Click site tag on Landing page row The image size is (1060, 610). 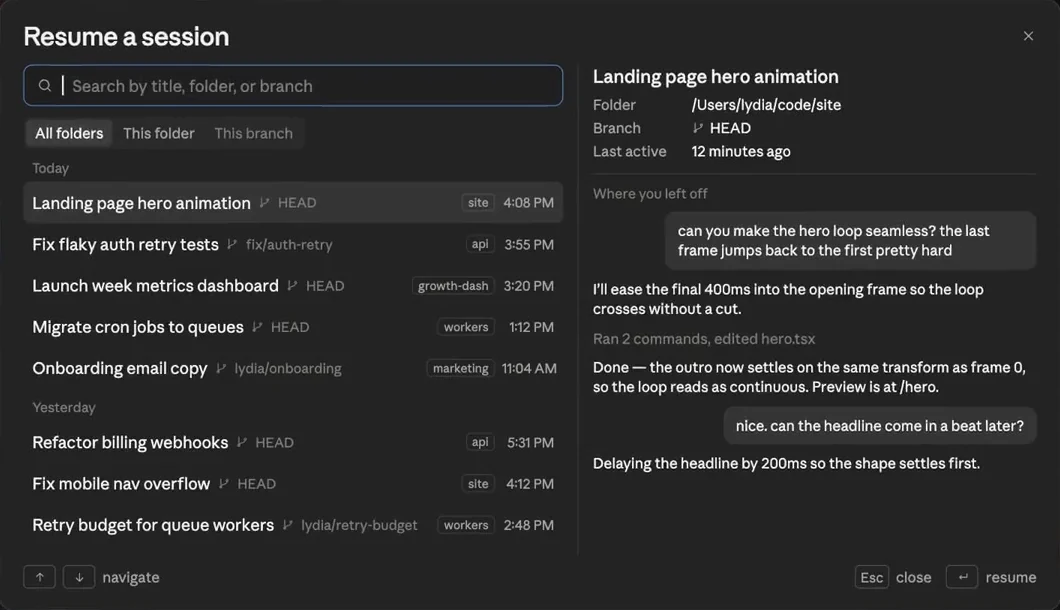tap(478, 202)
